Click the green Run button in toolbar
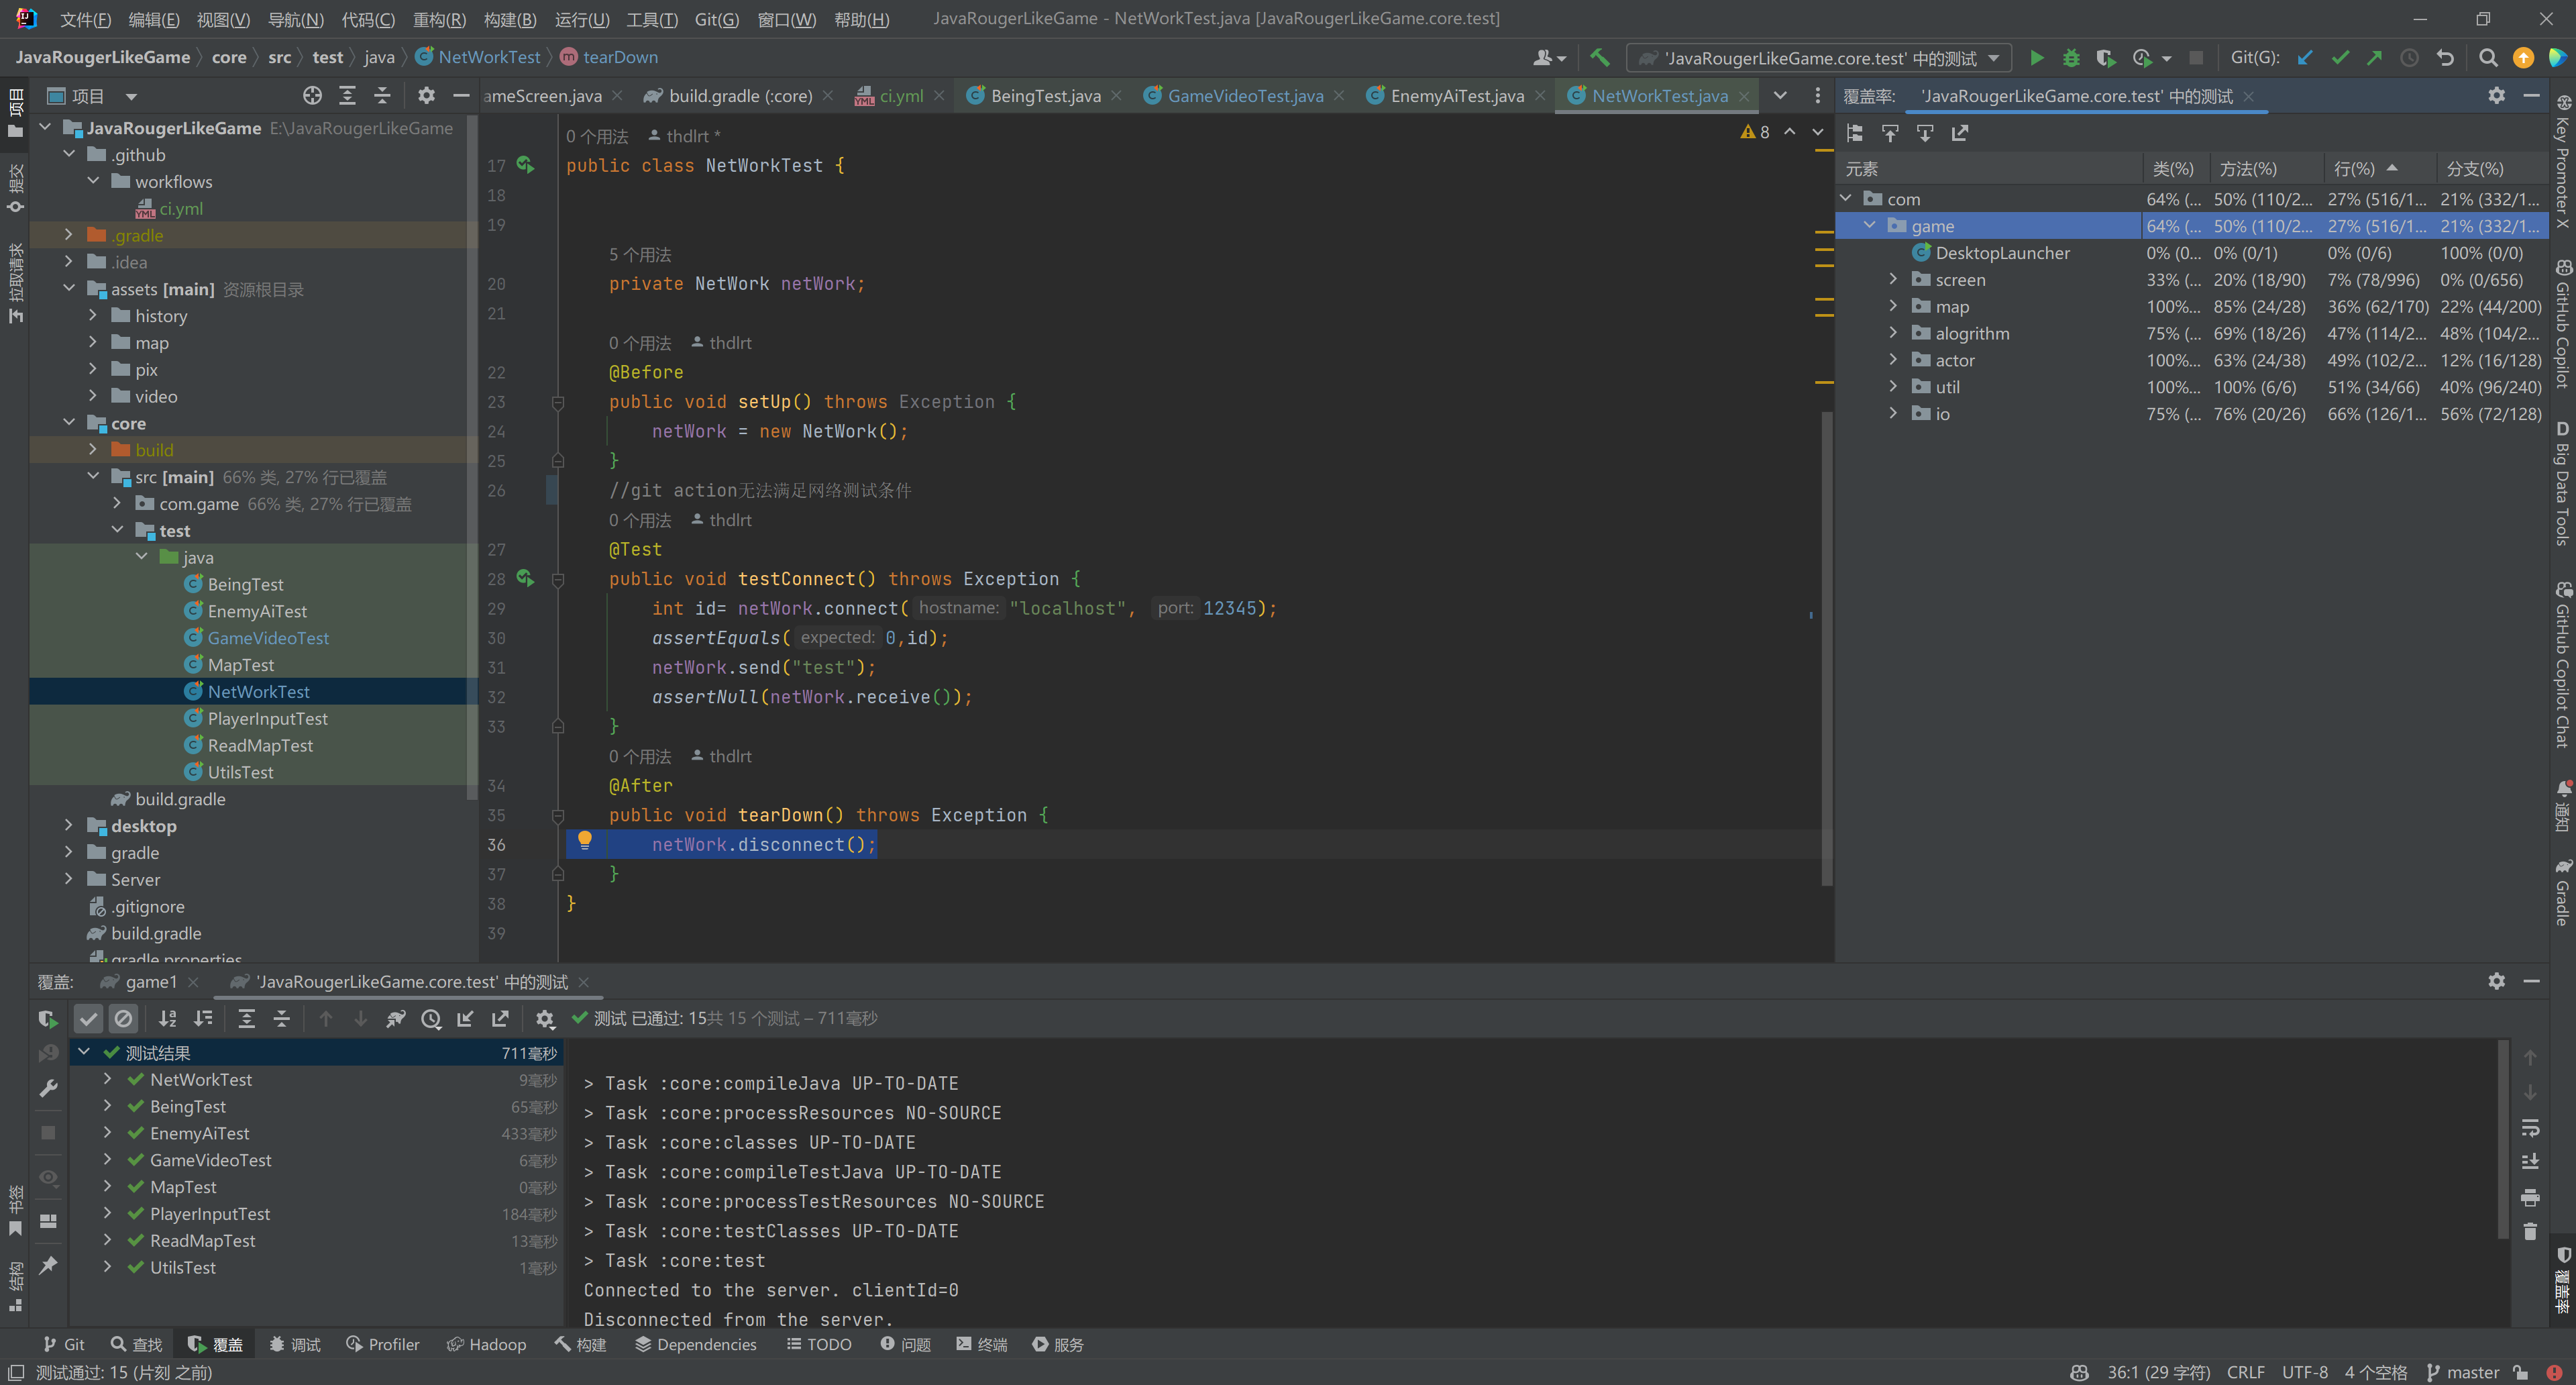Screen dimensions: 2576x1385 point(2036,58)
